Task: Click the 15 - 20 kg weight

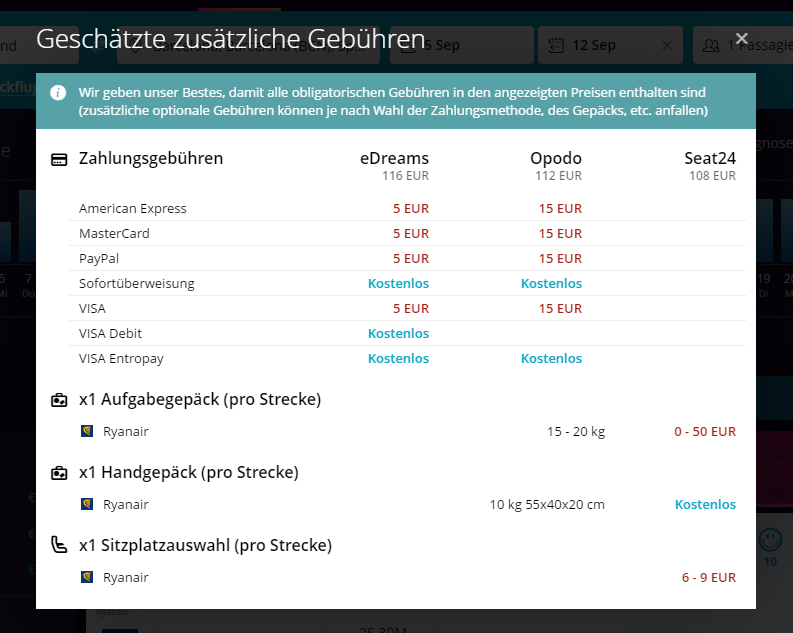Action: click(576, 431)
